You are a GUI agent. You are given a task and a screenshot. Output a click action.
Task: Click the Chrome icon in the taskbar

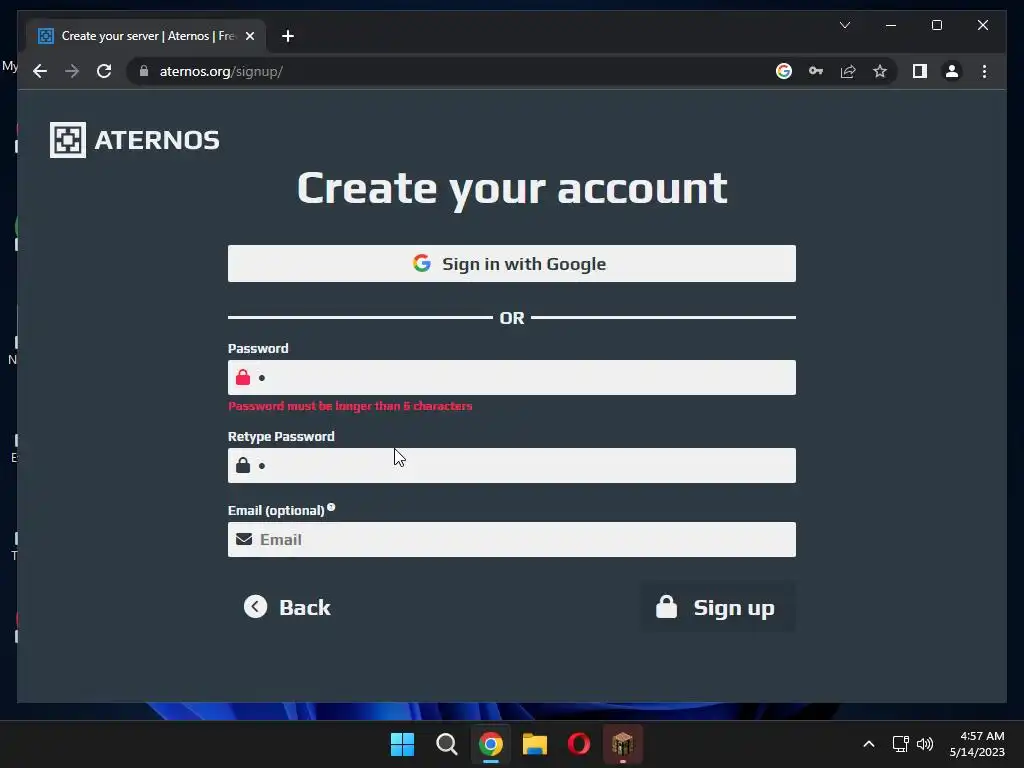(490, 744)
